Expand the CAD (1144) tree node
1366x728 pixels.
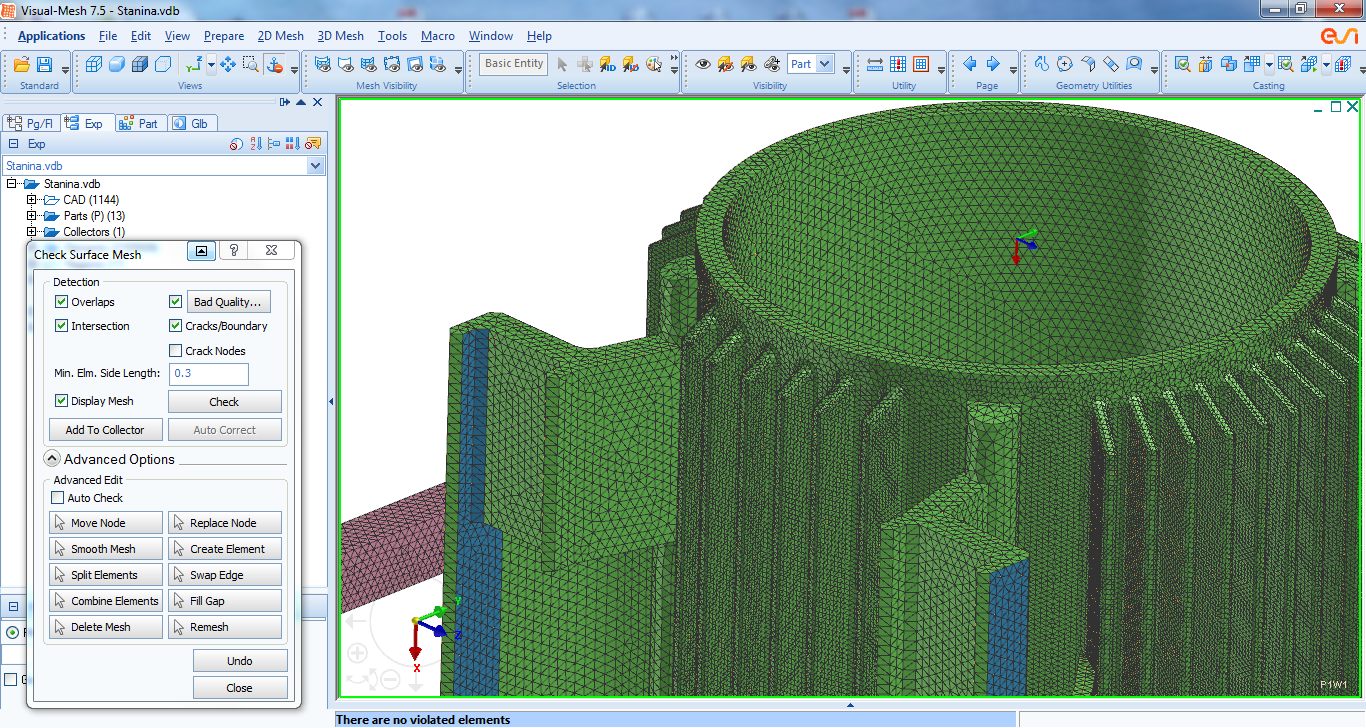pyautogui.click(x=32, y=200)
